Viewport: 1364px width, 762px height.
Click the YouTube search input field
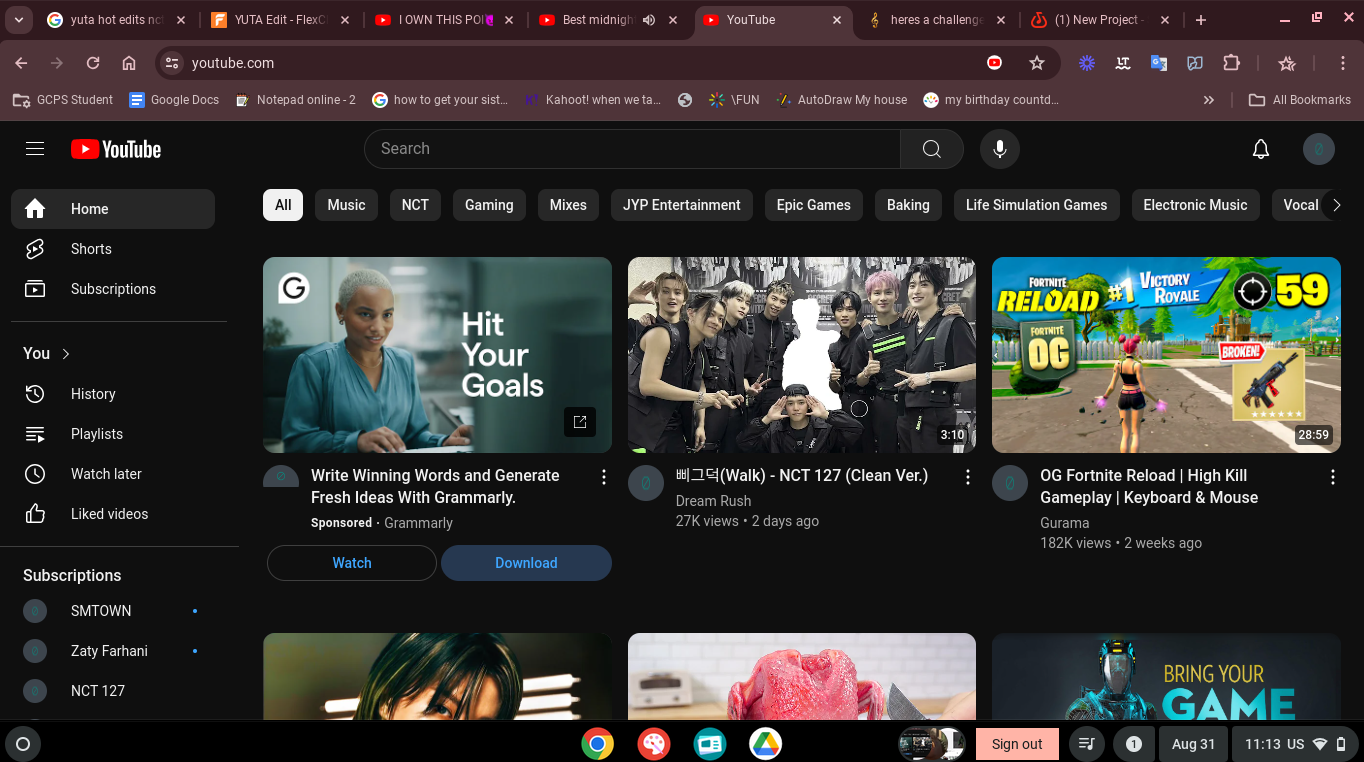click(632, 149)
